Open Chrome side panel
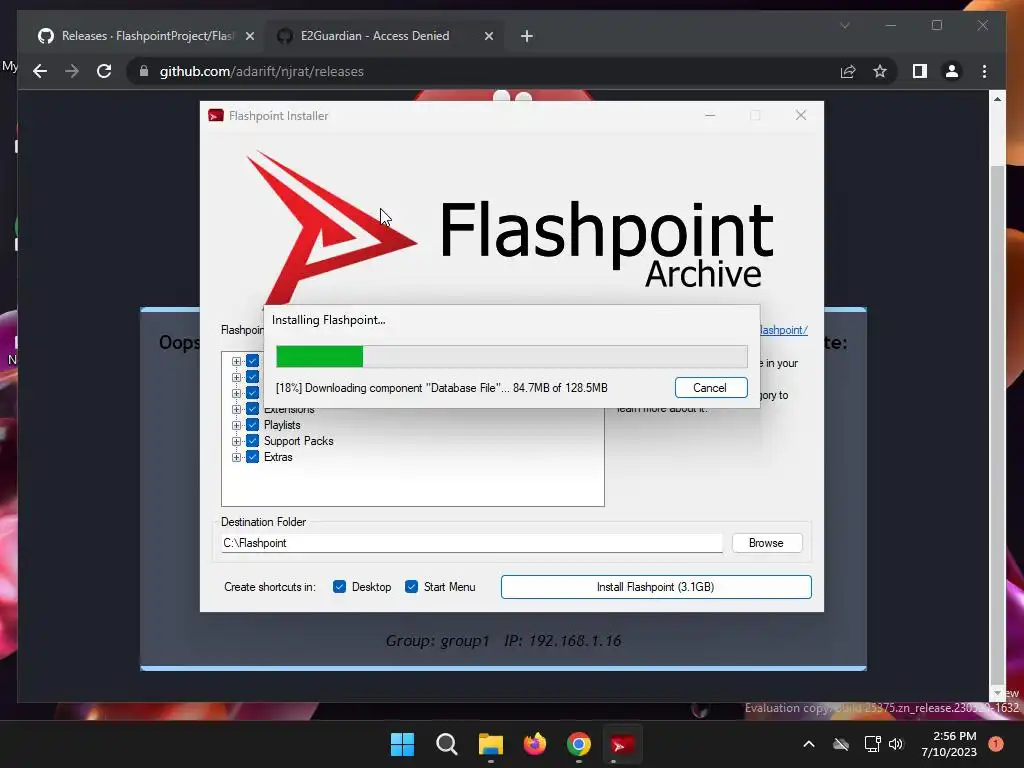Image resolution: width=1024 pixels, height=768 pixels. [920, 71]
